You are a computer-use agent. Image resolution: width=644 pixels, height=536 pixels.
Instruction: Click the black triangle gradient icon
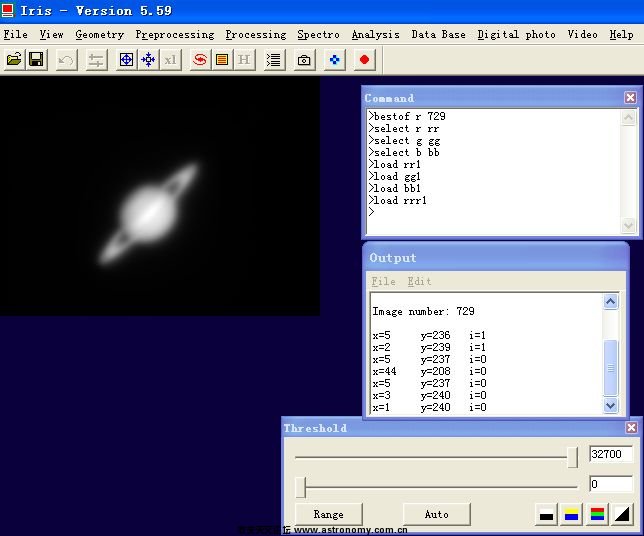tap(623, 514)
